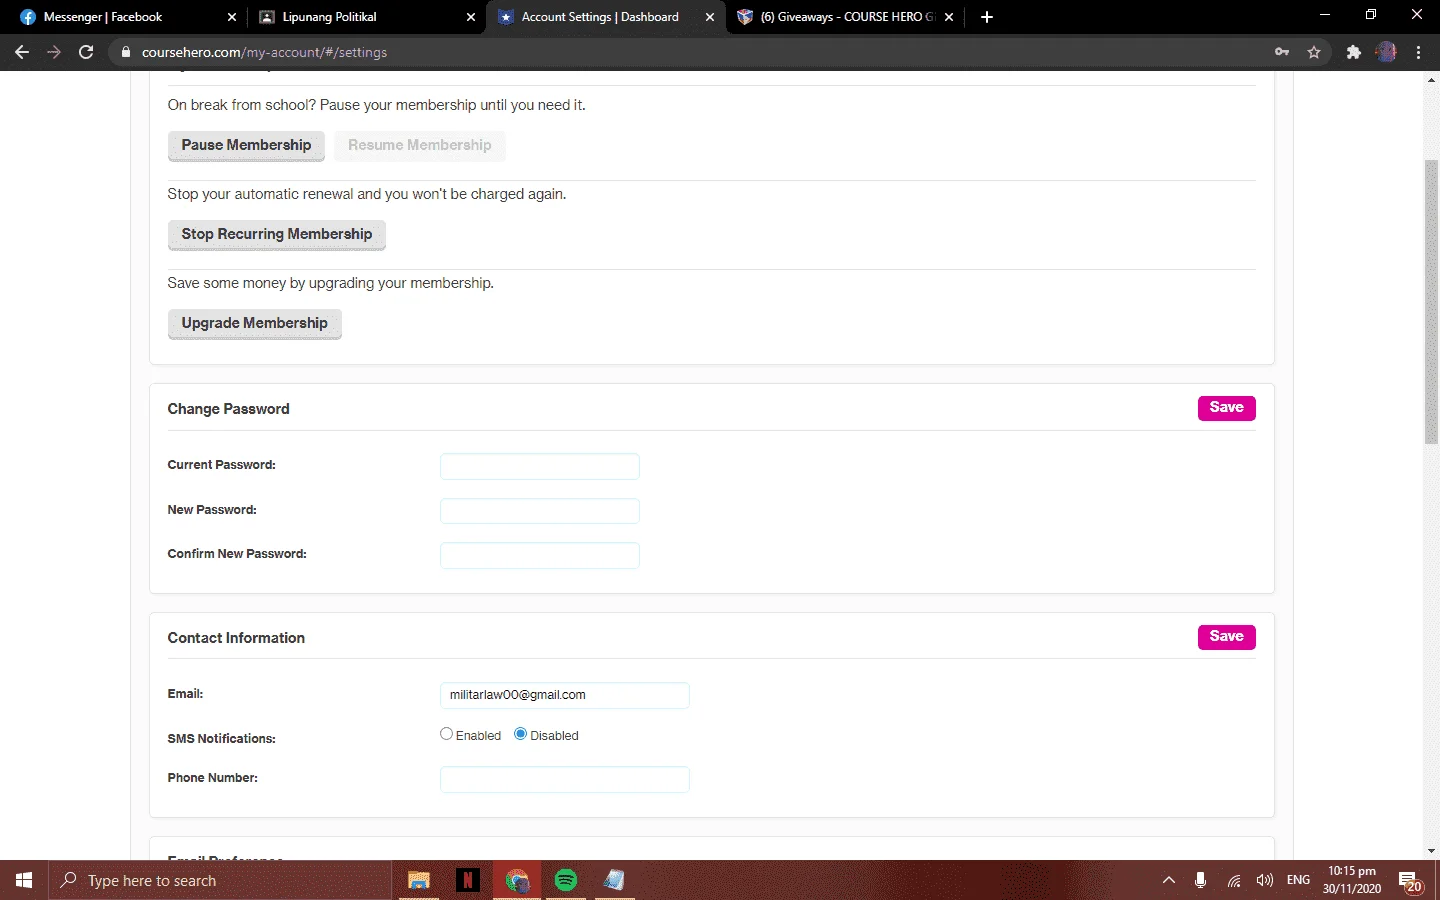Close the Messenger | Facebook tab

coord(232,17)
